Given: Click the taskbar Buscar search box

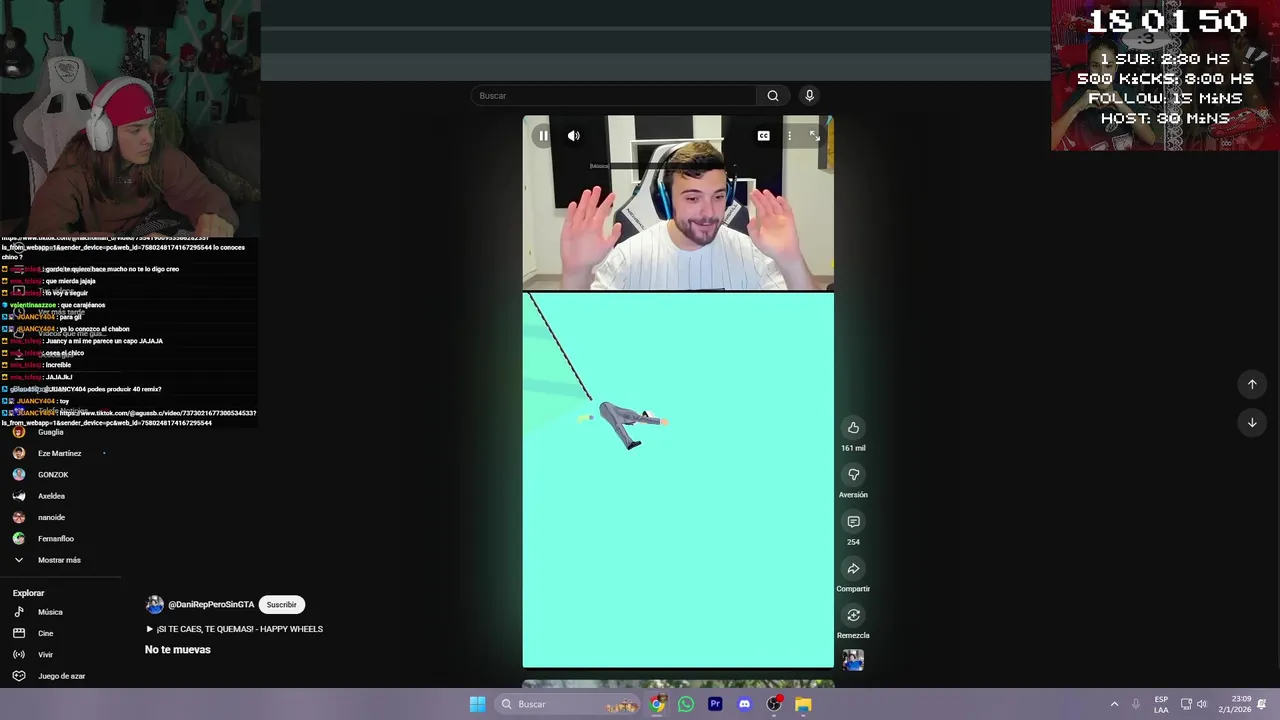Looking at the screenshot, I should [x=567, y=704].
